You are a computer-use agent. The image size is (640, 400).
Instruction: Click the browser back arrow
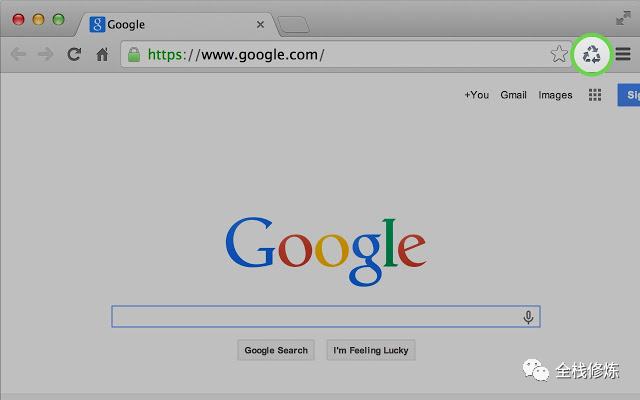pos(17,54)
